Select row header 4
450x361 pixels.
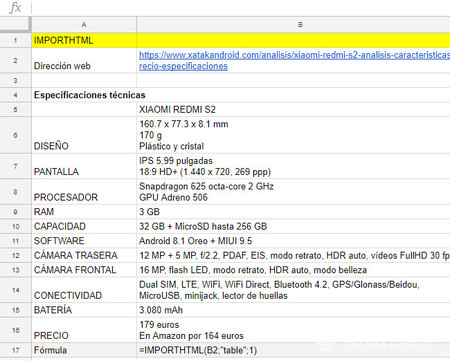pyautogui.click(x=15, y=95)
